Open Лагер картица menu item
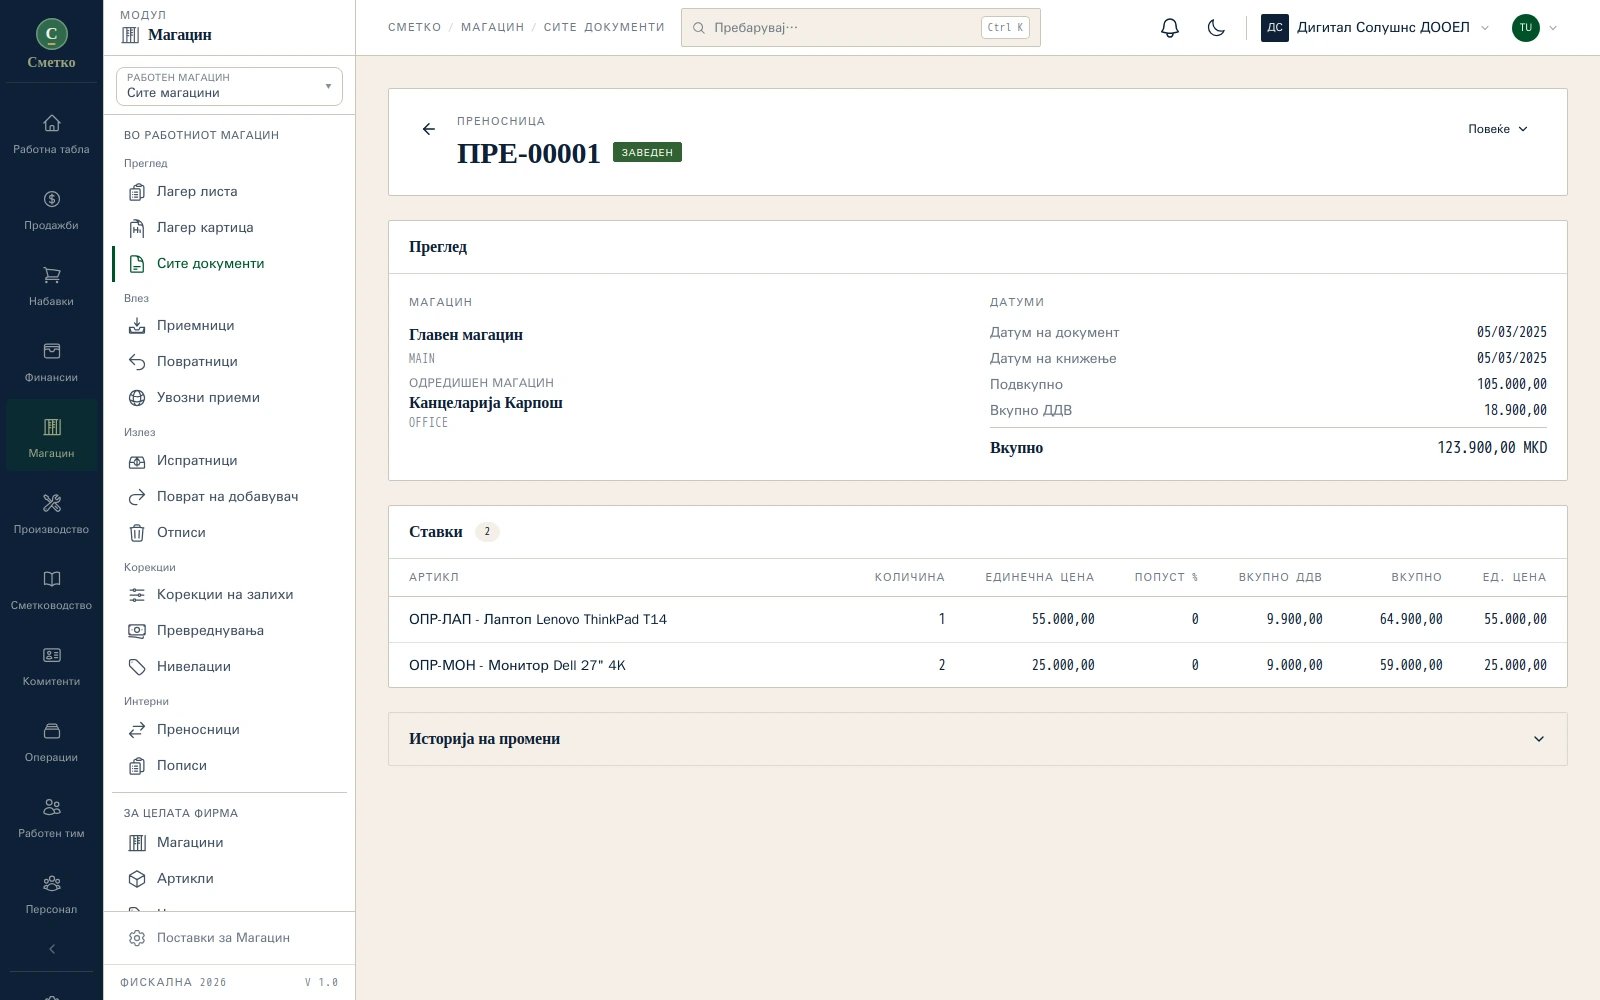The image size is (1600, 1000). (229, 228)
